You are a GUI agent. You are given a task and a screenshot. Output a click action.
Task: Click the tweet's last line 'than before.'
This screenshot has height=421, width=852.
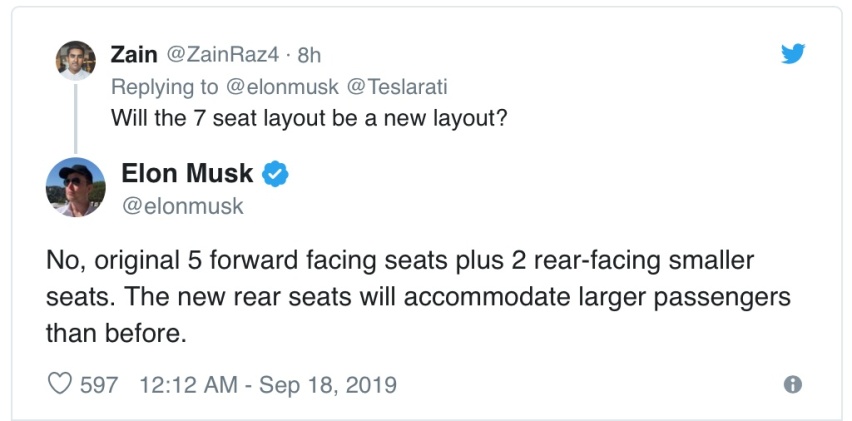coord(116,334)
